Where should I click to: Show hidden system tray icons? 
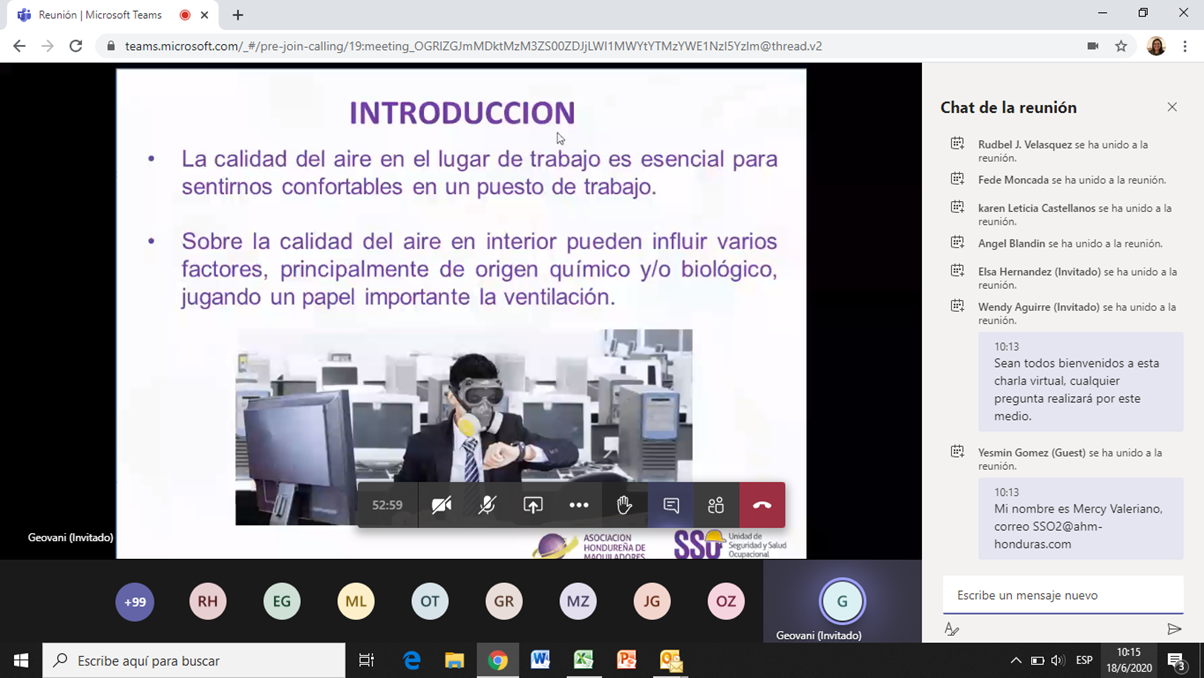1016,660
